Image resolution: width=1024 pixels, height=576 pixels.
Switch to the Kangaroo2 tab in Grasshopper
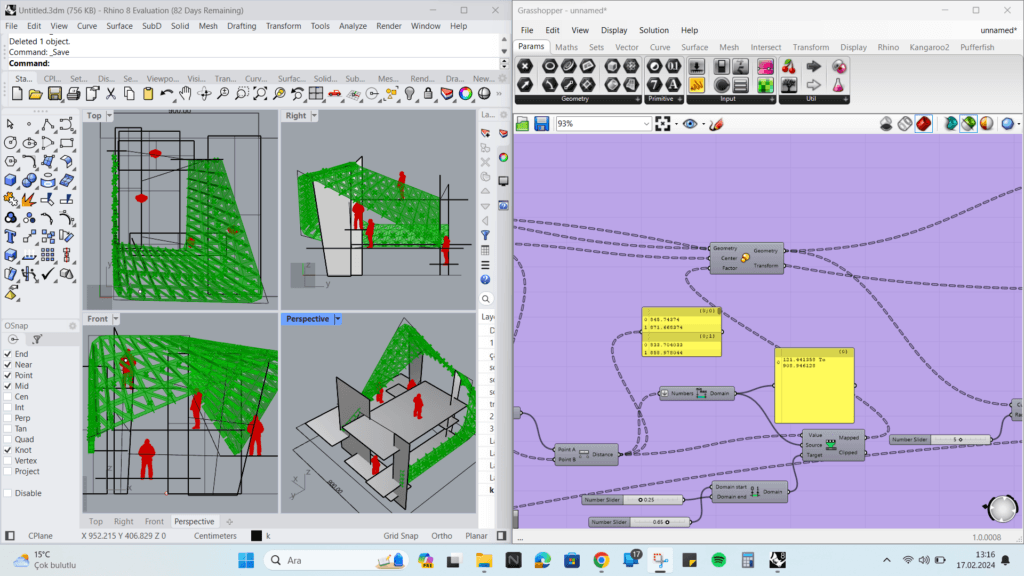tap(929, 47)
